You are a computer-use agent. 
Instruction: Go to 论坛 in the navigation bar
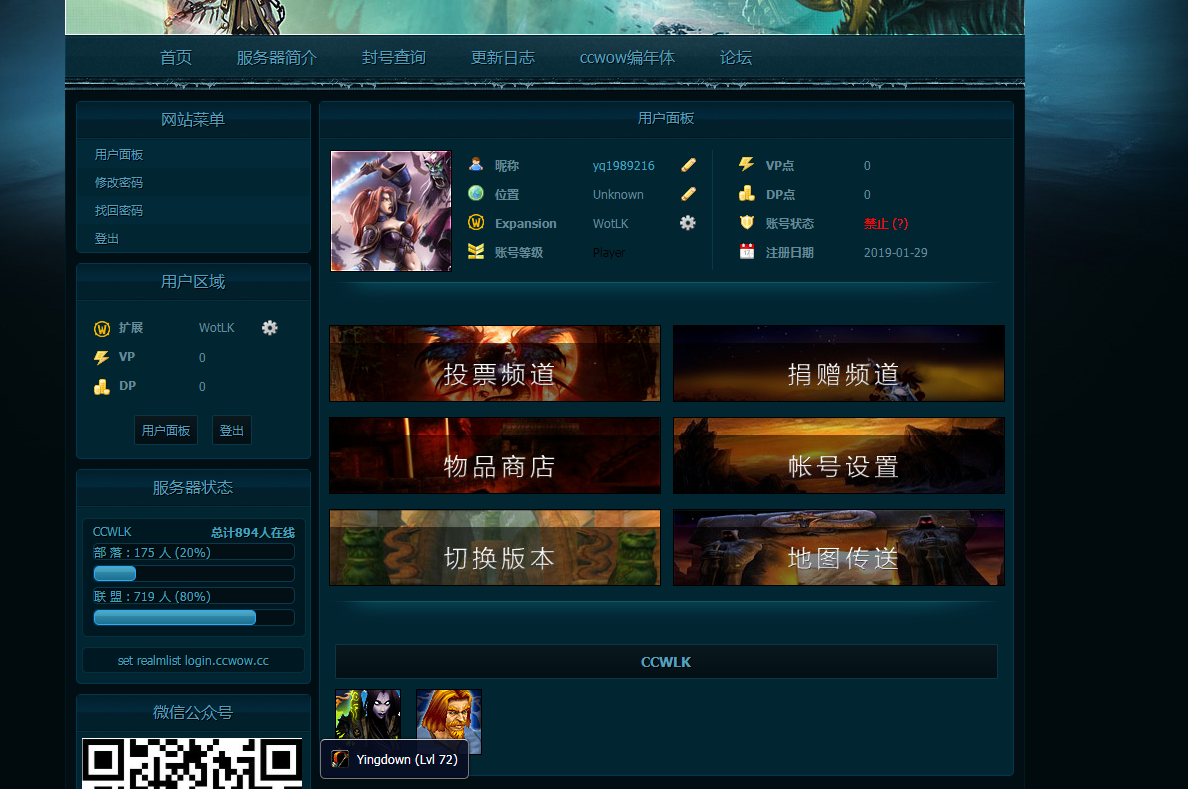point(736,58)
